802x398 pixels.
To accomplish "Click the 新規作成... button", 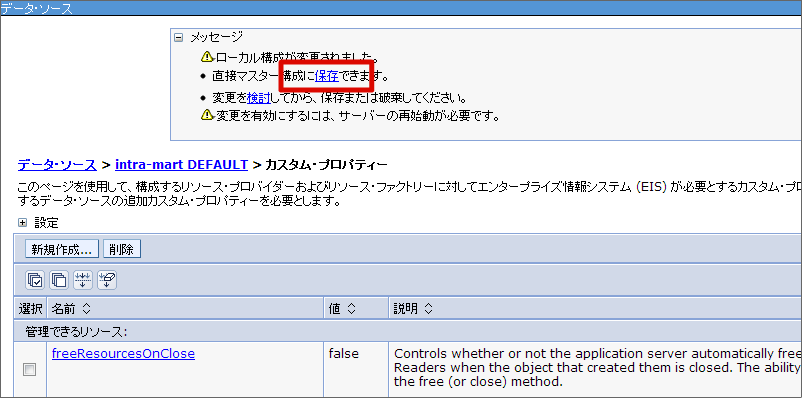I will click(62, 250).
